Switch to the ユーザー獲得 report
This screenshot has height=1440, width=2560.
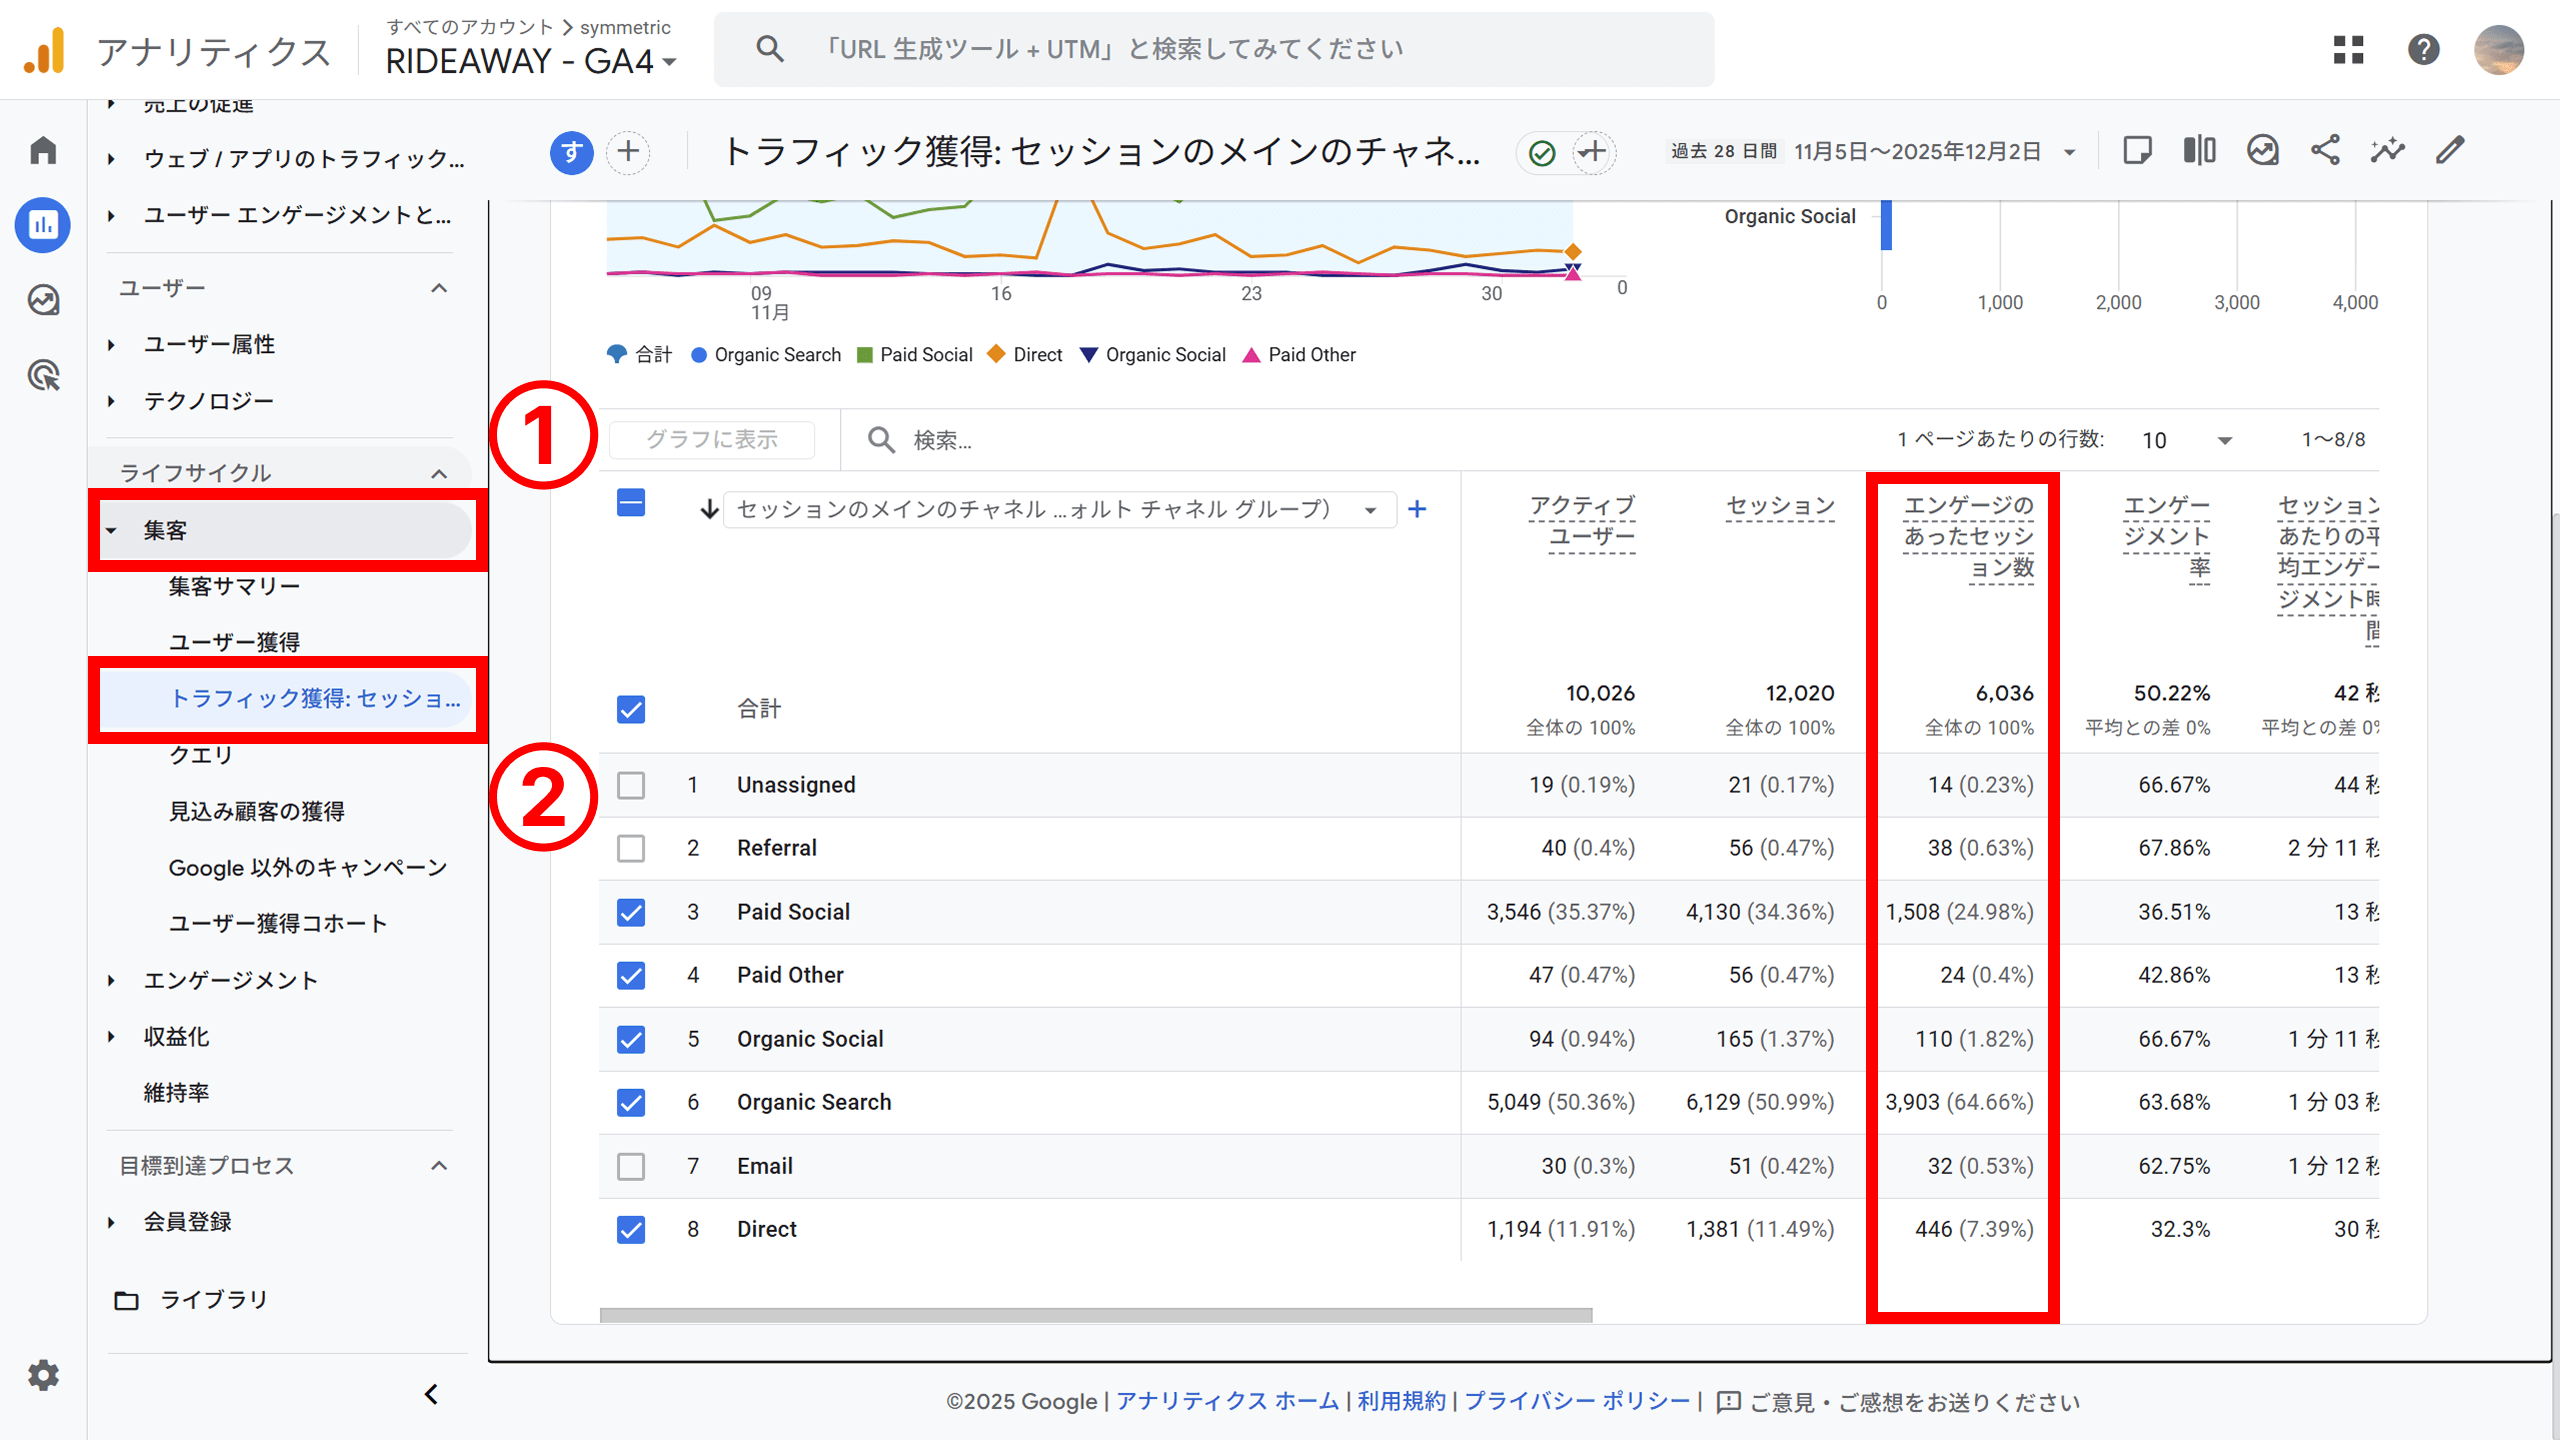pyautogui.click(x=232, y=641)
